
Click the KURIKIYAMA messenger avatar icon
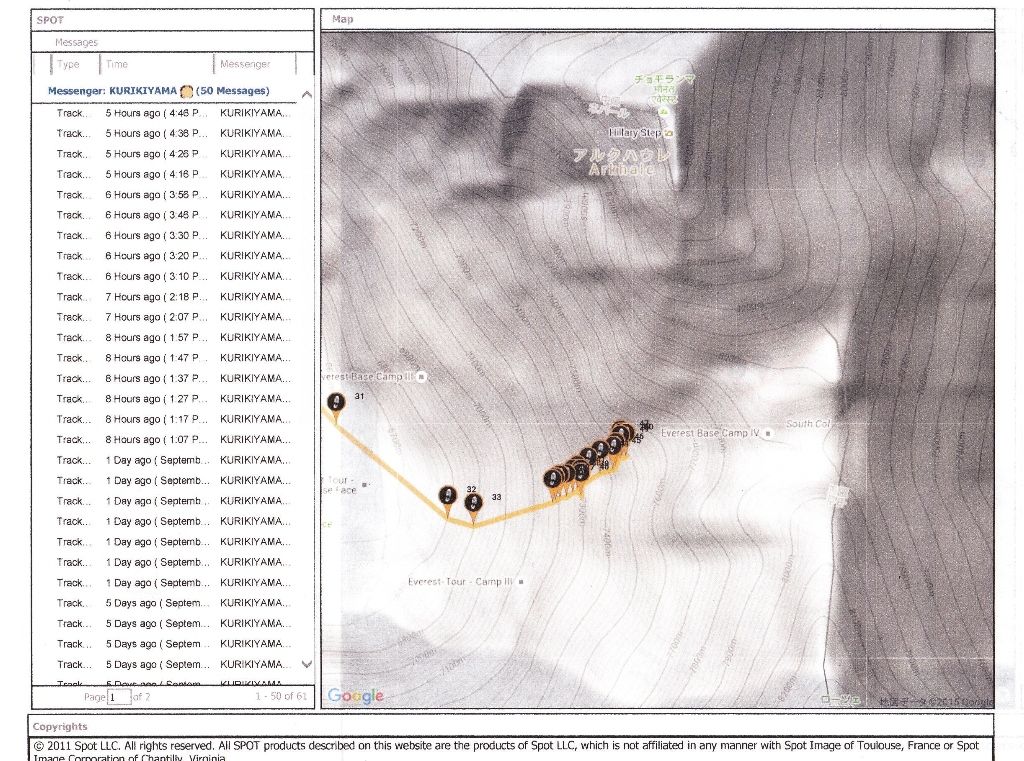tap(187, 91)
